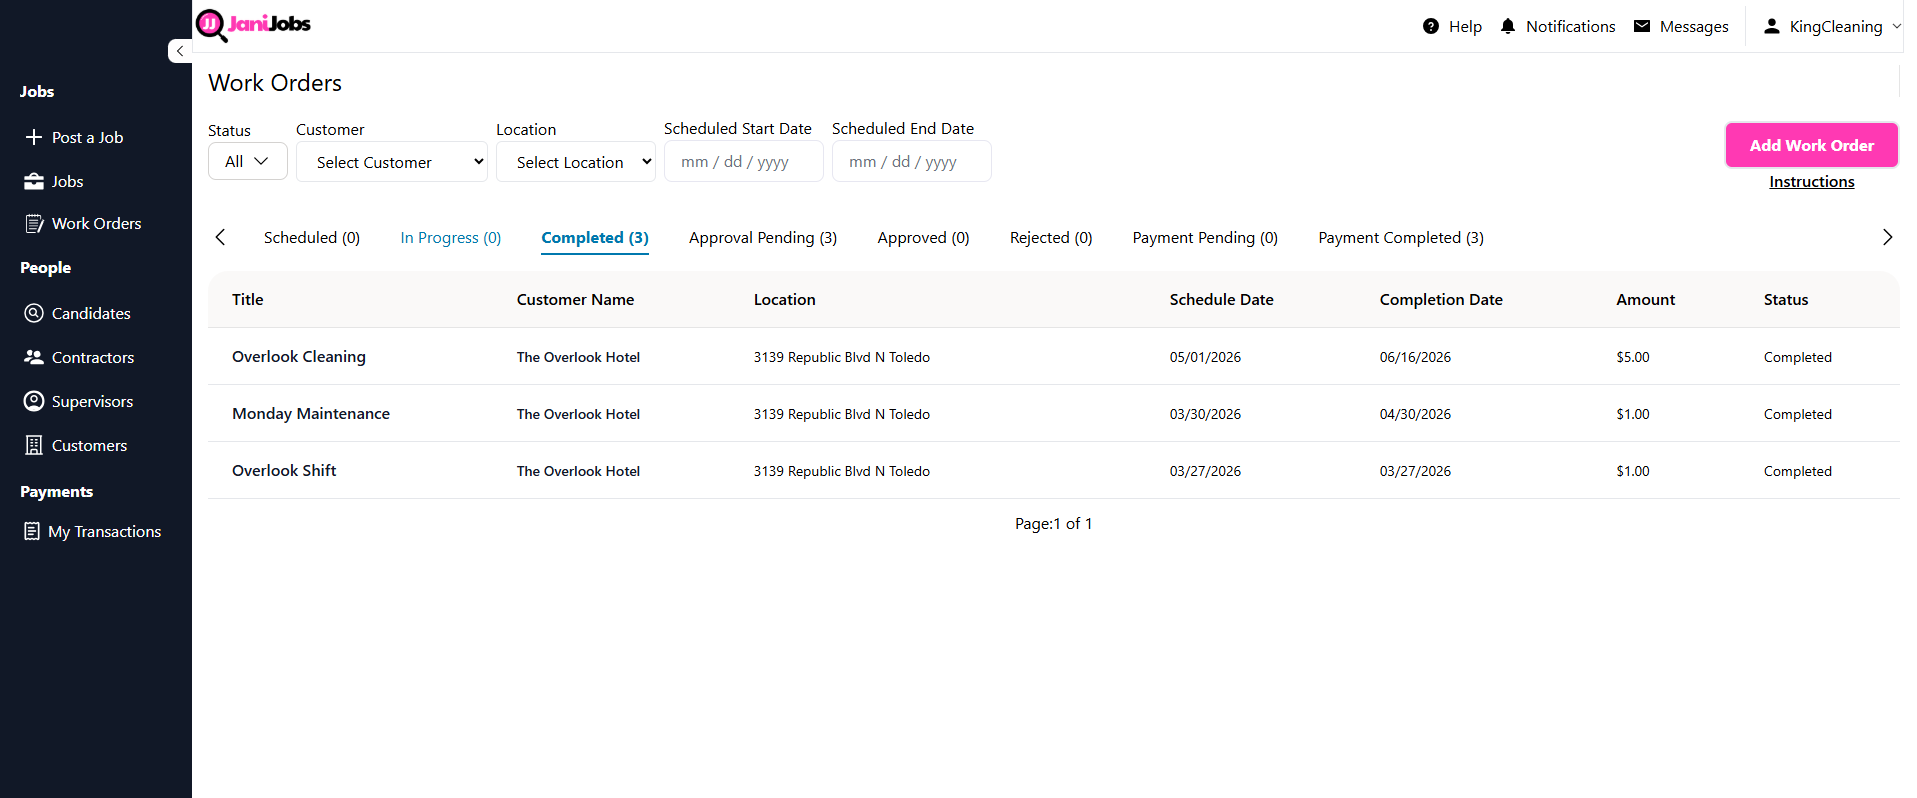
Task: Click the Customer Name column header
Action: pos(575,299)
